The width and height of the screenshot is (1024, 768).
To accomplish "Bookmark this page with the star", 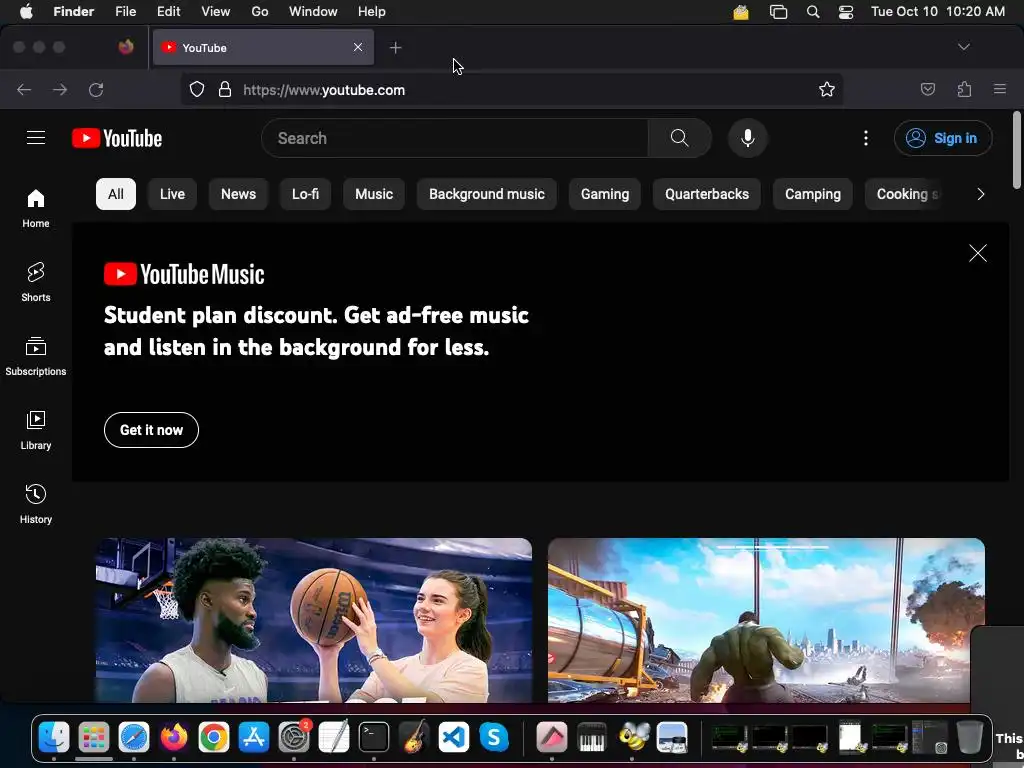I will click(827, 89).
